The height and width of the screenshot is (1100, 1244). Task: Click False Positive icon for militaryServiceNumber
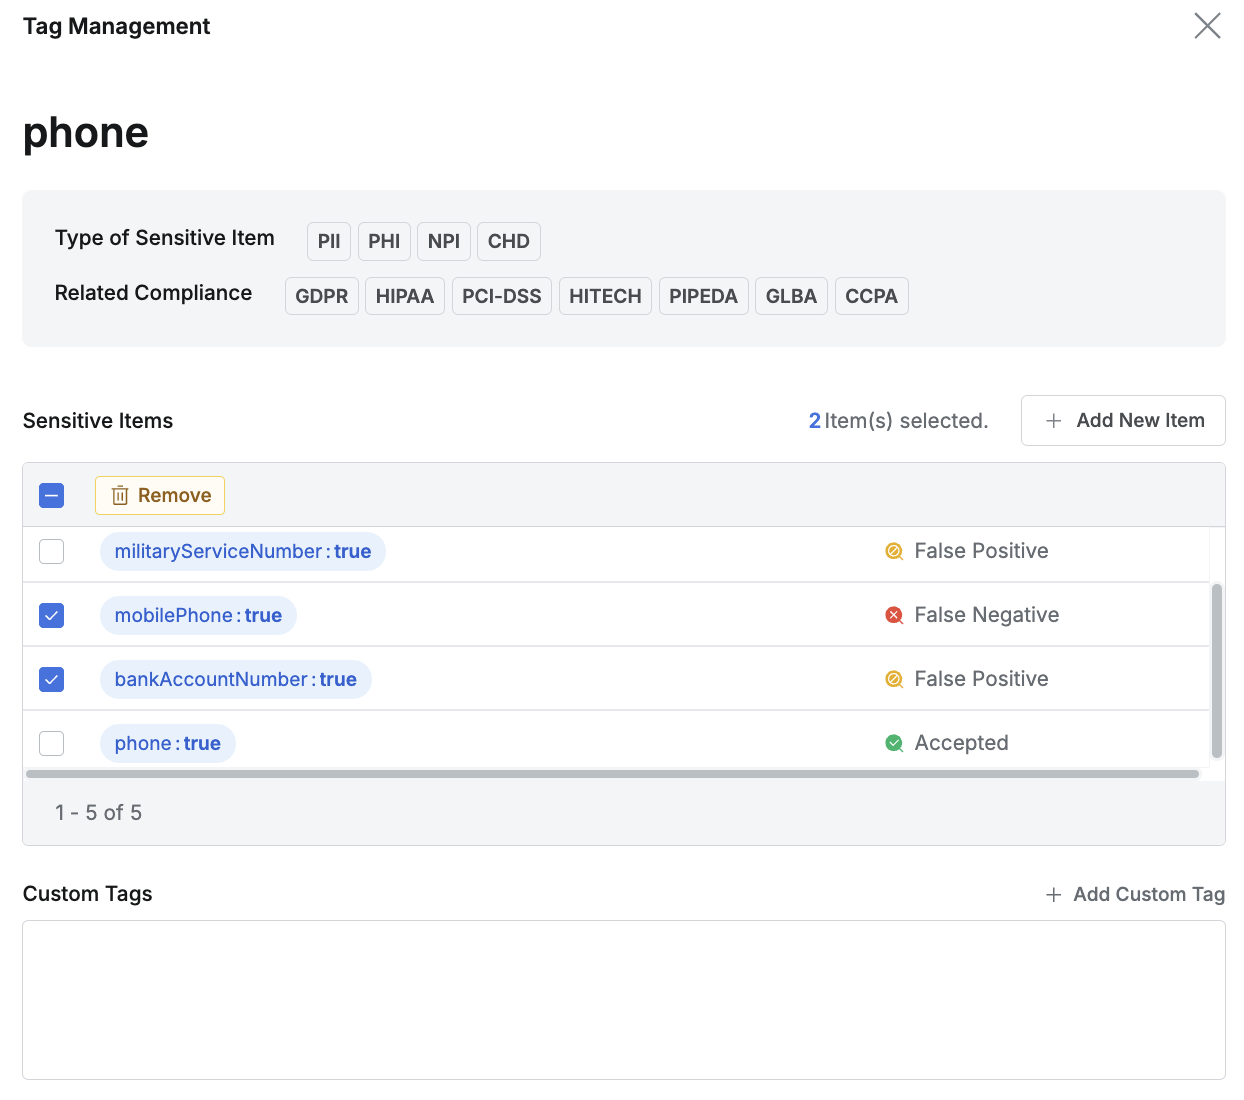click(894, 551)
